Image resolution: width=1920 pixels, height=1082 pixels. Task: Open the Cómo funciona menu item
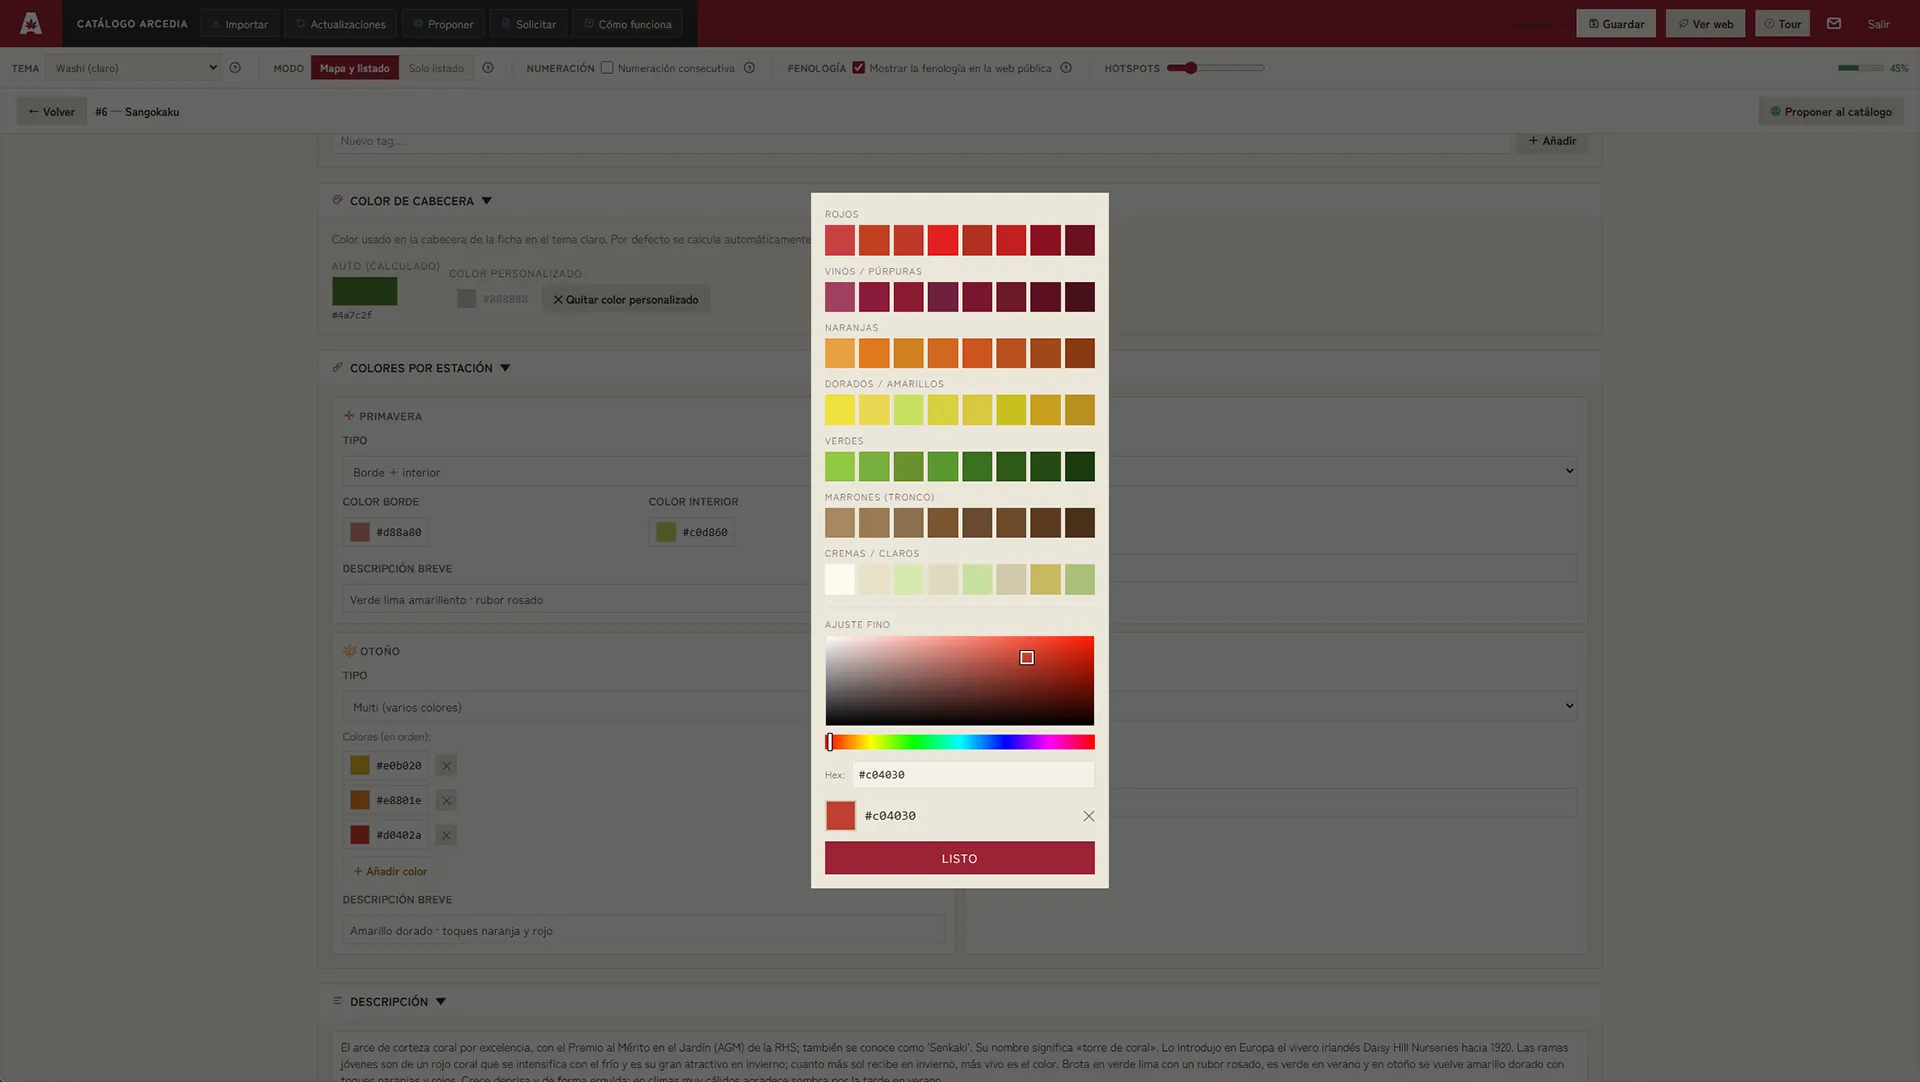628,24
